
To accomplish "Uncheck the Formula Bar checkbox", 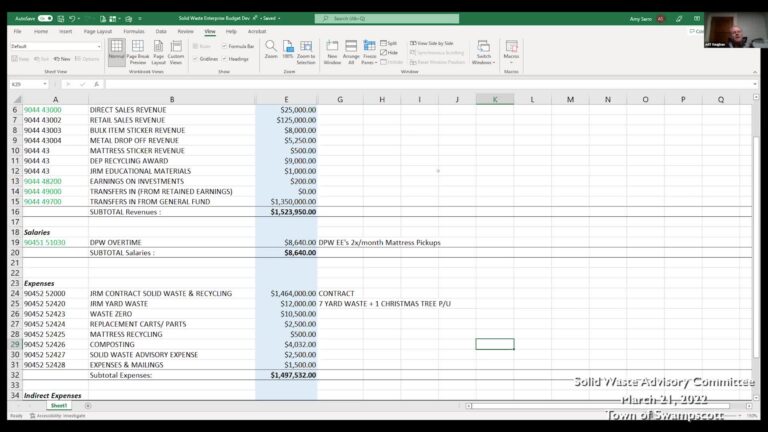I will [x=225, y=46].
